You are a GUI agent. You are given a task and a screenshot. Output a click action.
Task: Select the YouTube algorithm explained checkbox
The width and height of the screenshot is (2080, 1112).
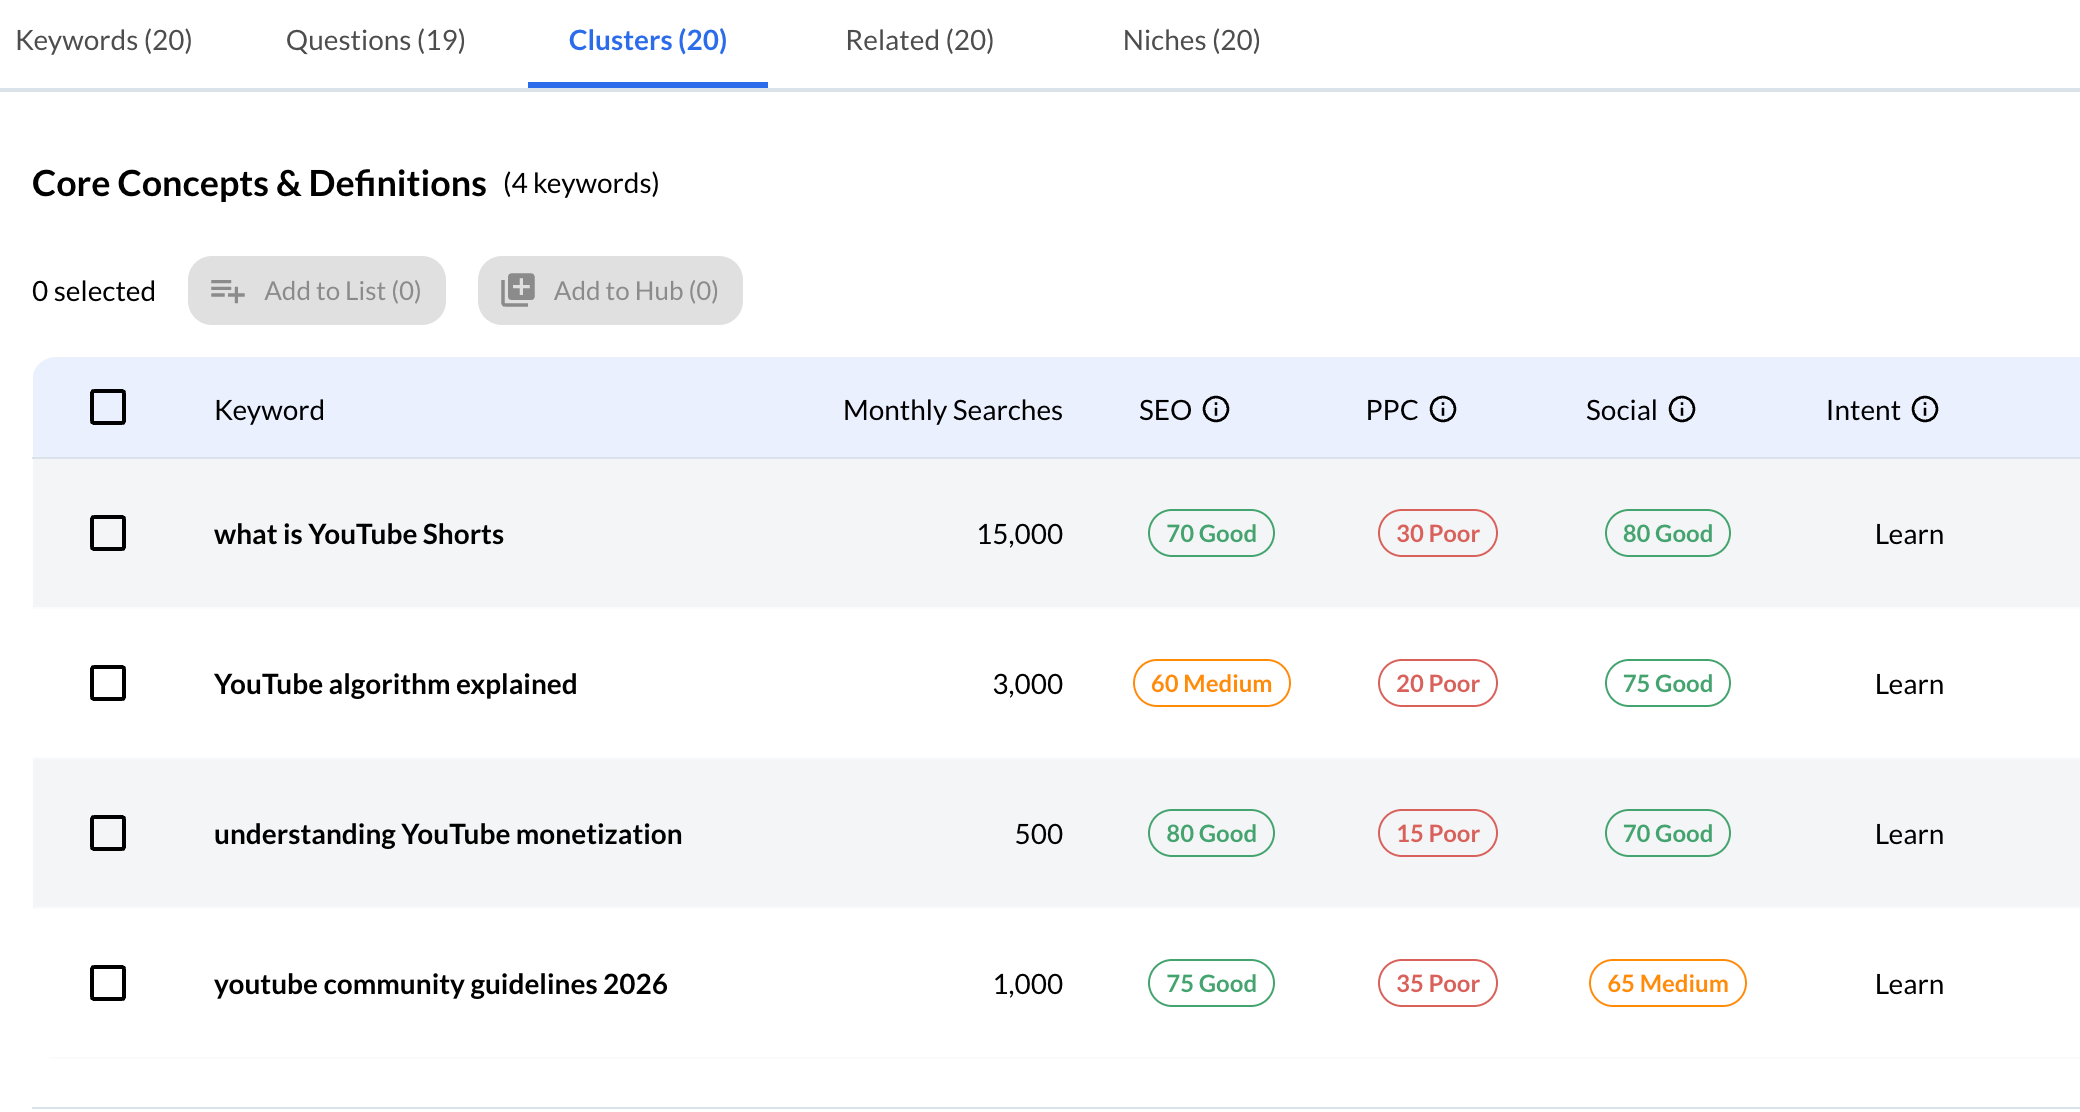(108, 683)
